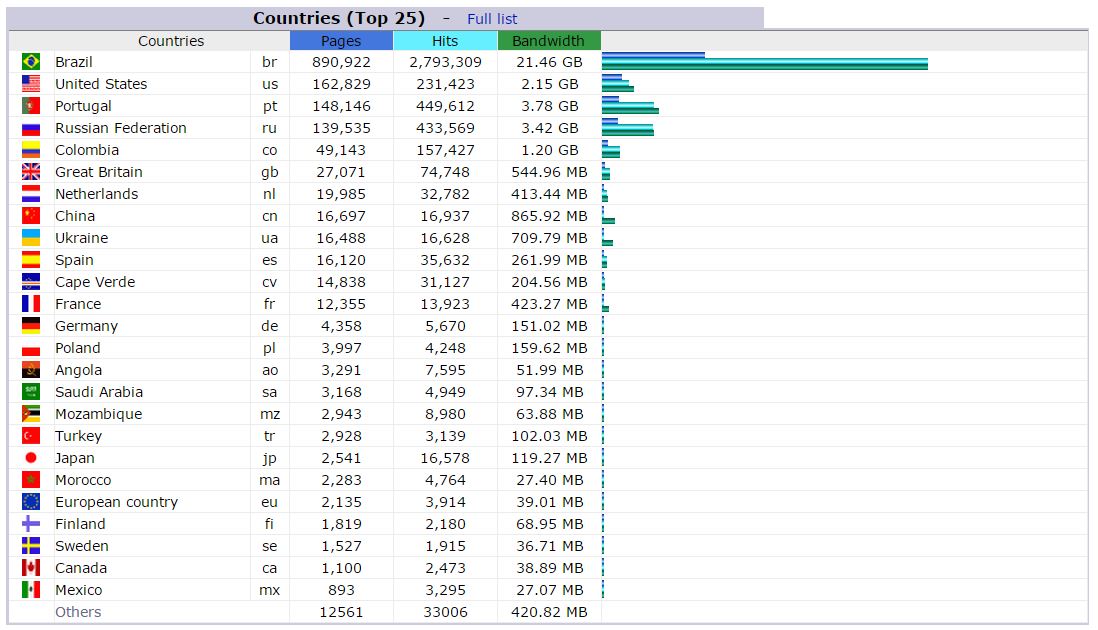Click the Angola flag icon
This screenshot has width=1098, height=630.
click(x=31, y=370)
